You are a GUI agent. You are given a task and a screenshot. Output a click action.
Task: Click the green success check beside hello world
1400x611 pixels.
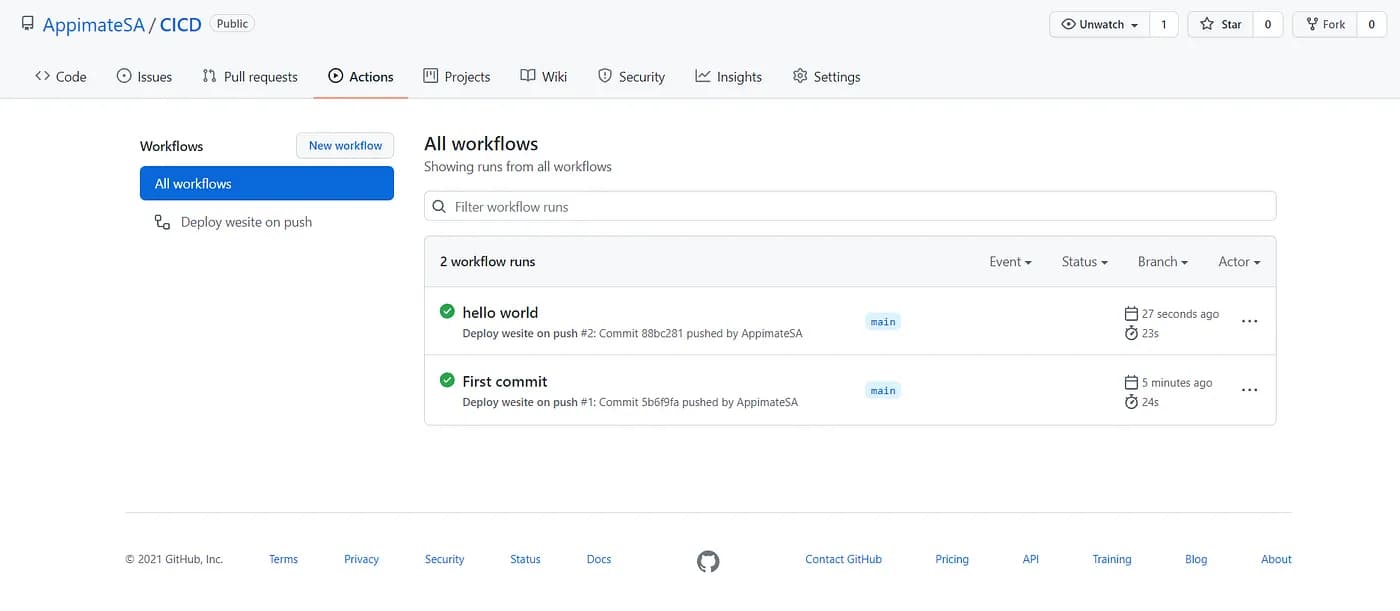click(x=447, y=312)
